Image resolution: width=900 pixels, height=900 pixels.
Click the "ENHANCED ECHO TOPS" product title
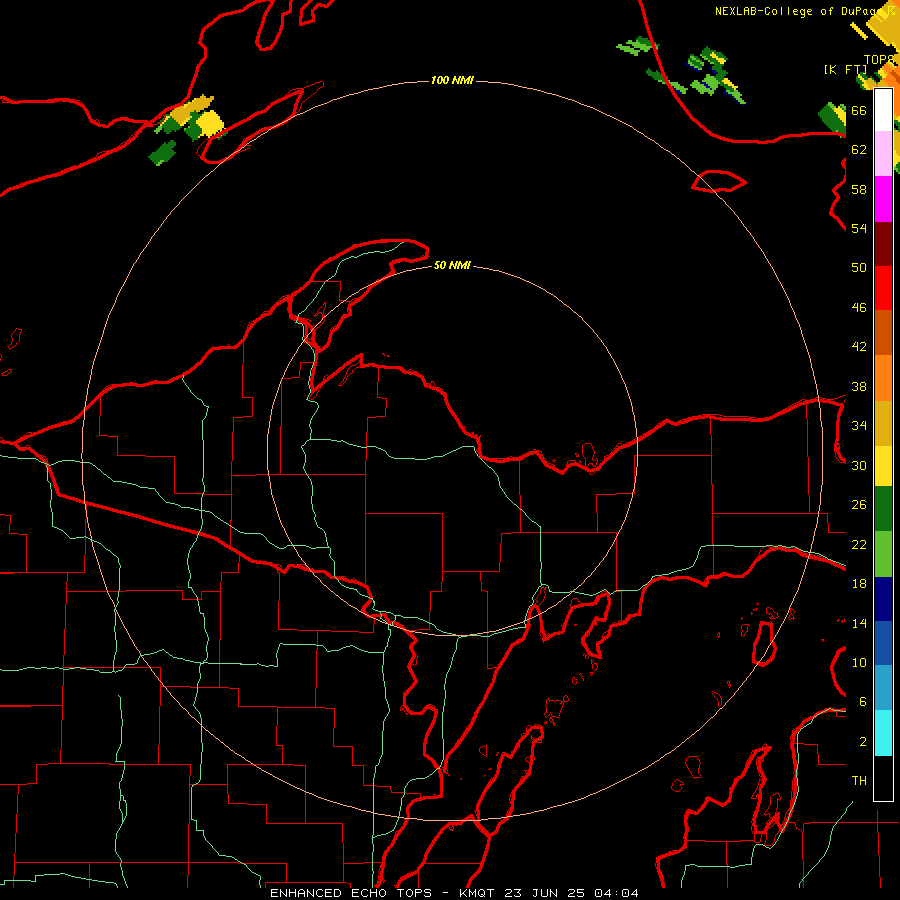(351, 893)
